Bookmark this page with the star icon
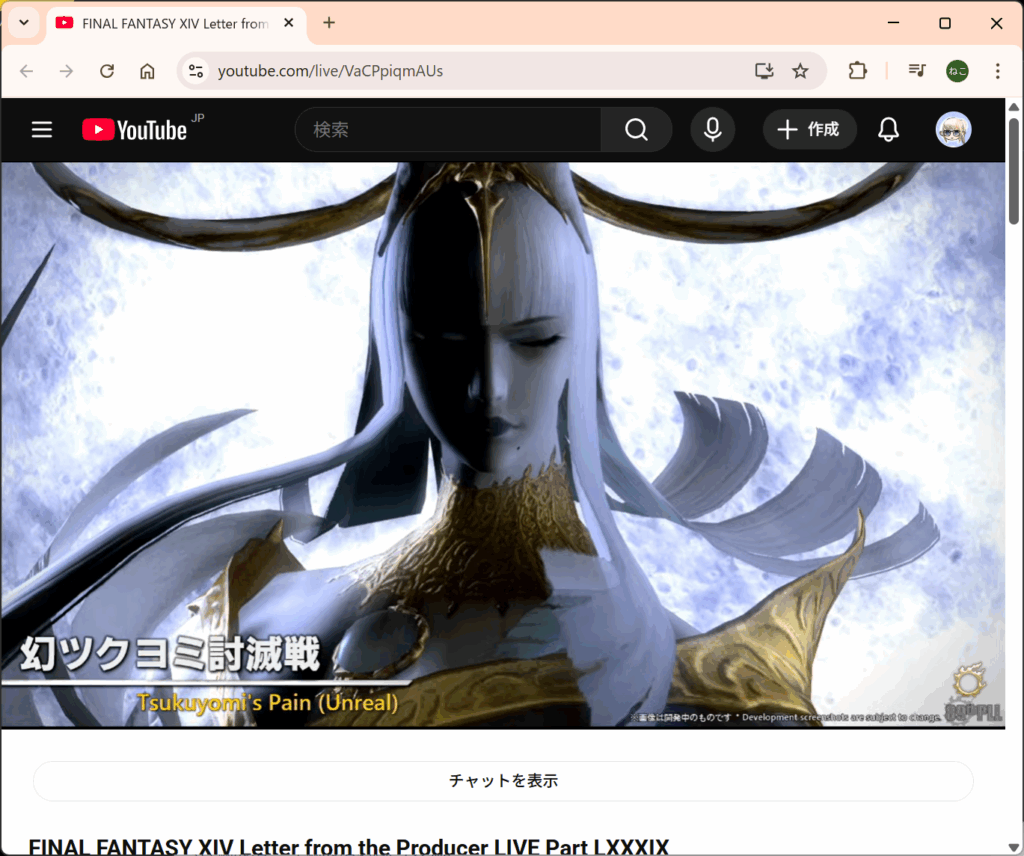The height and width of the screenshot is (856, 1024). pos(800,71)
